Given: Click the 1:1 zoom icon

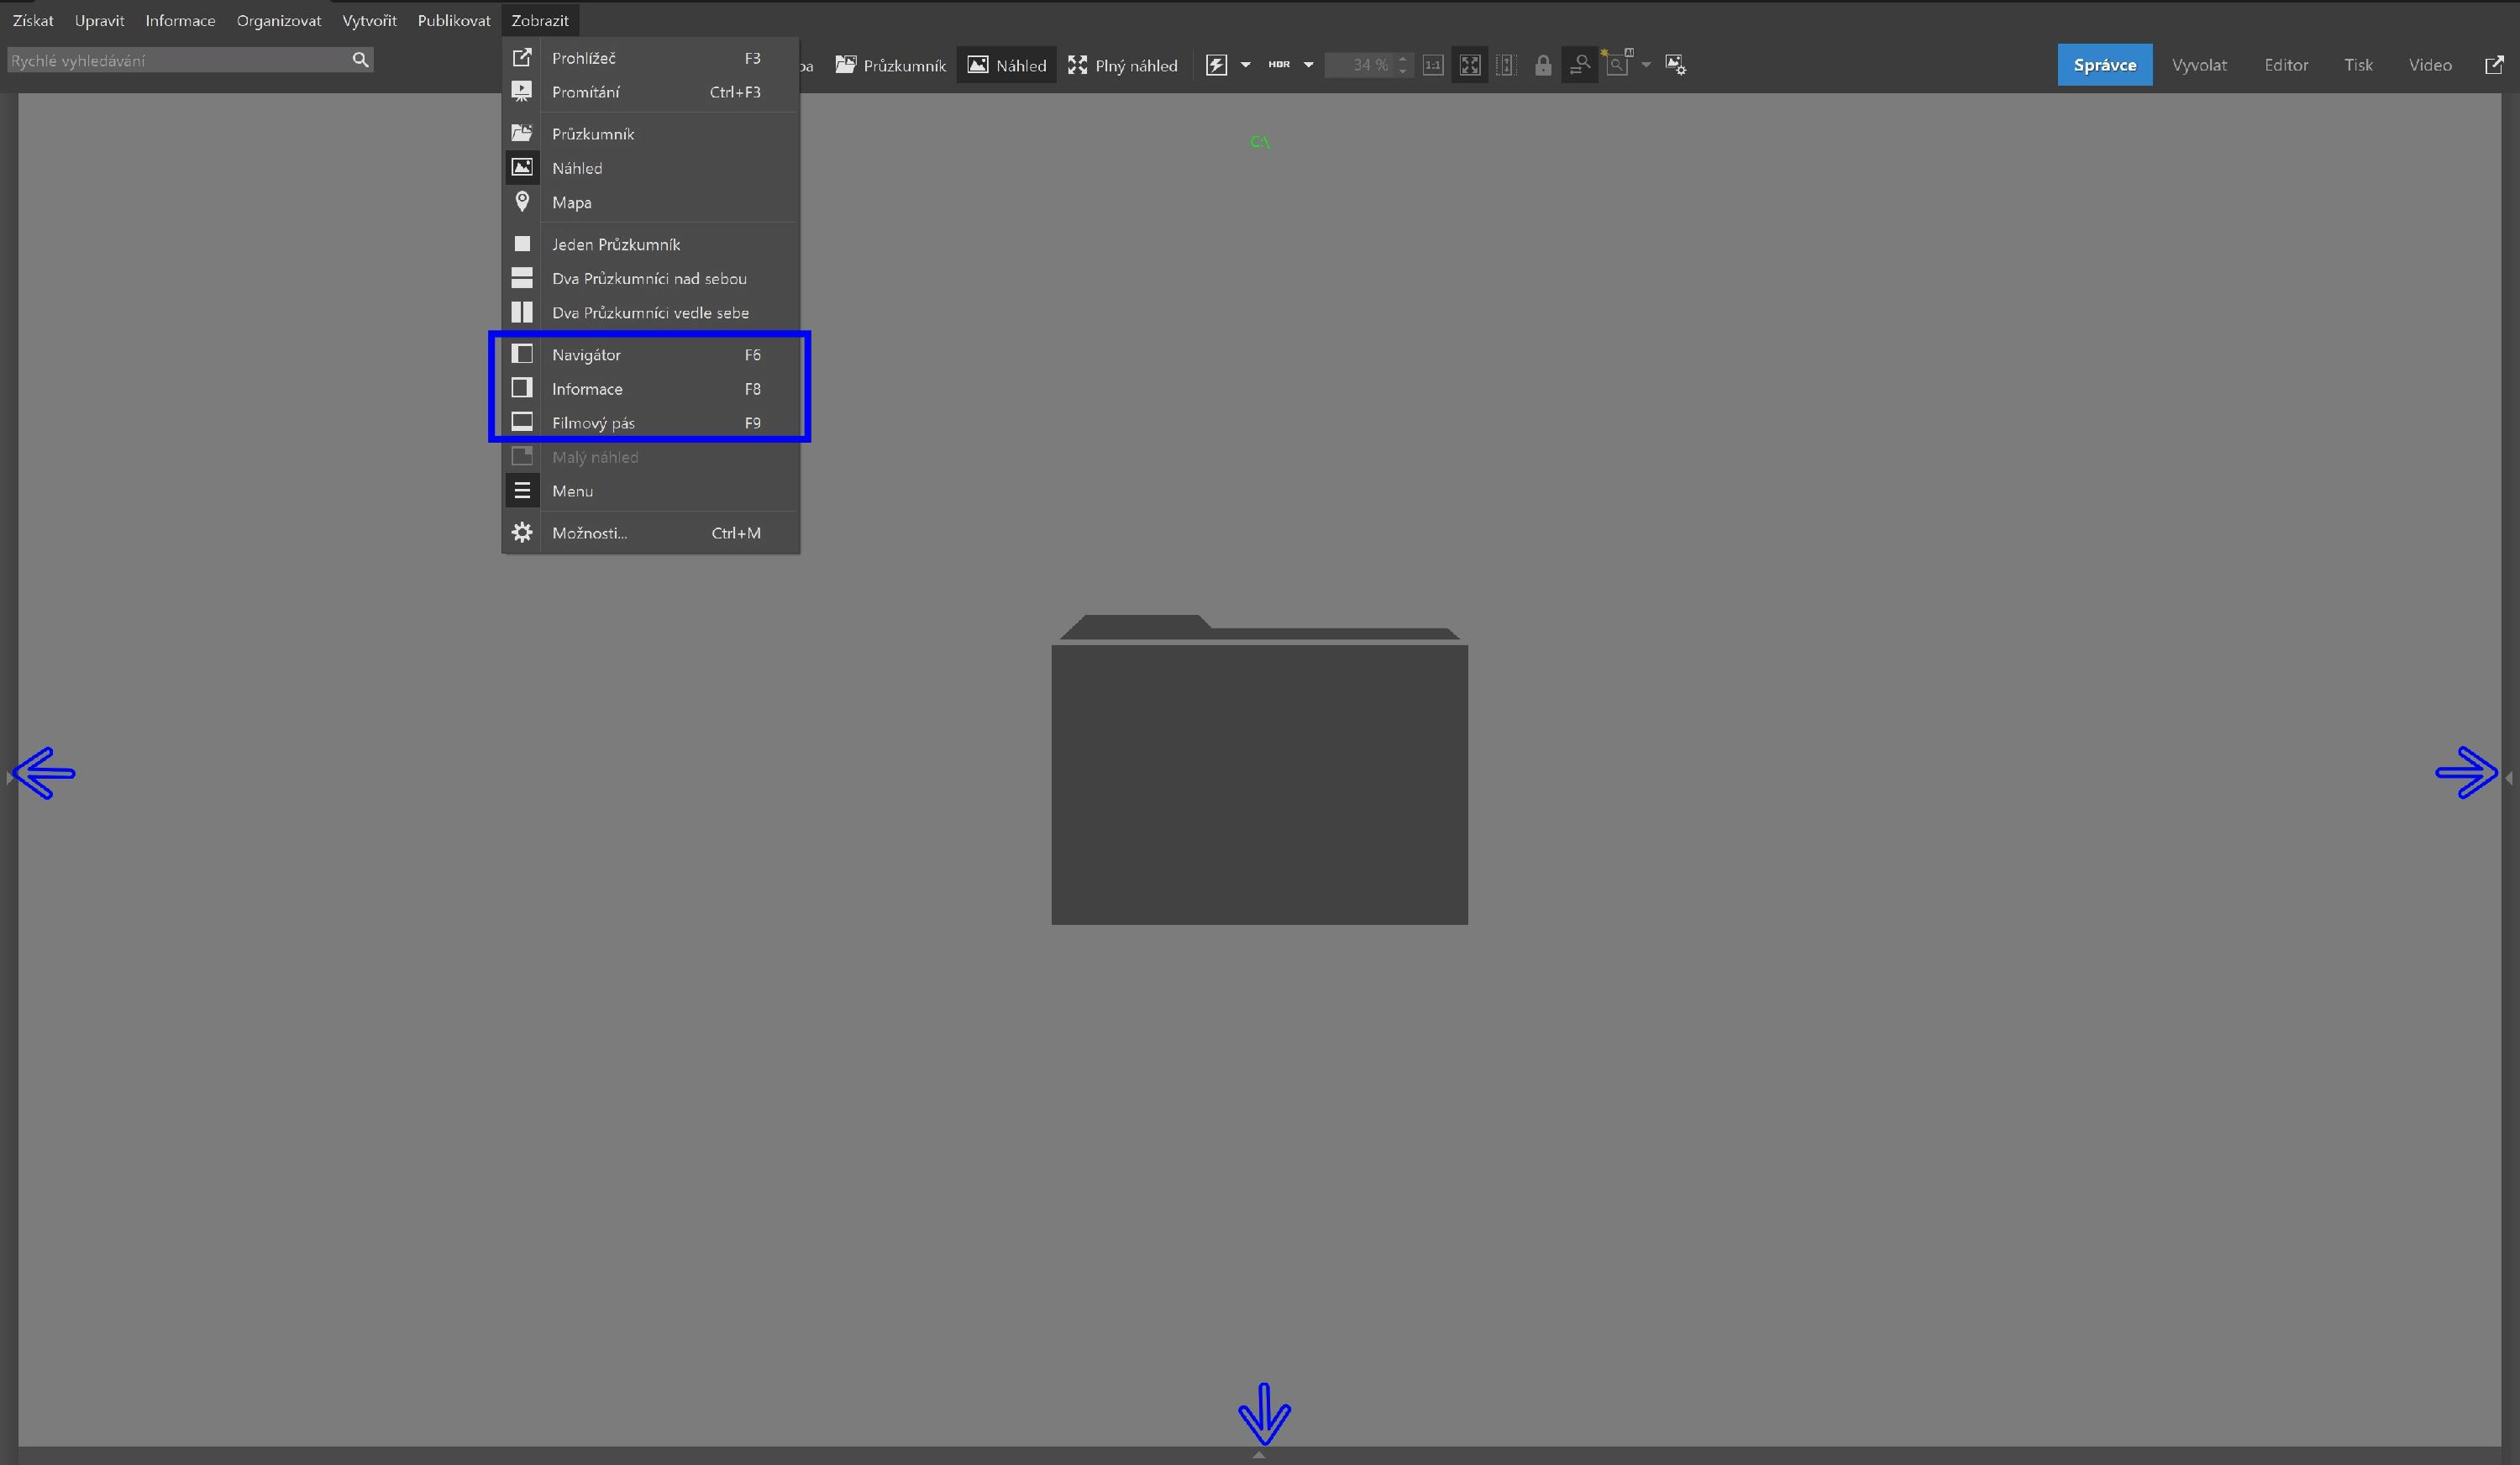Looking at the screenshot, I should click(1433, 65).
